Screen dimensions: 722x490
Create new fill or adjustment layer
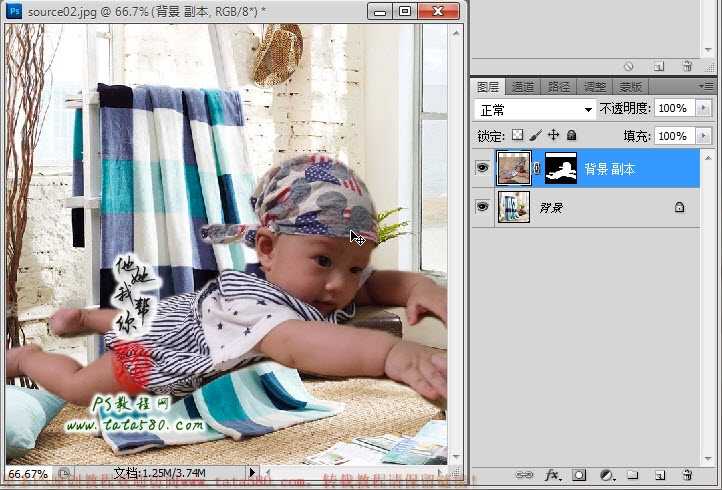tap(607, 475)
